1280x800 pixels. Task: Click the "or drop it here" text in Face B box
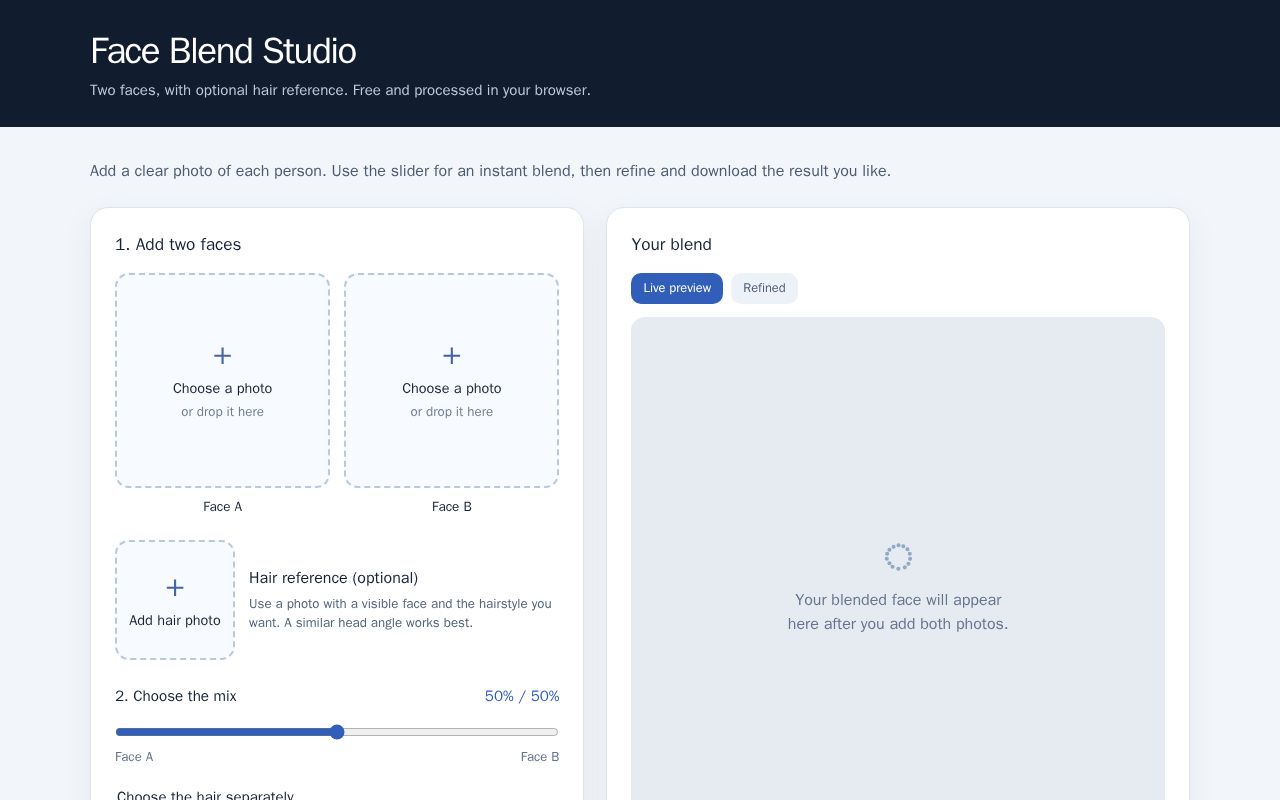pos(452,412)
